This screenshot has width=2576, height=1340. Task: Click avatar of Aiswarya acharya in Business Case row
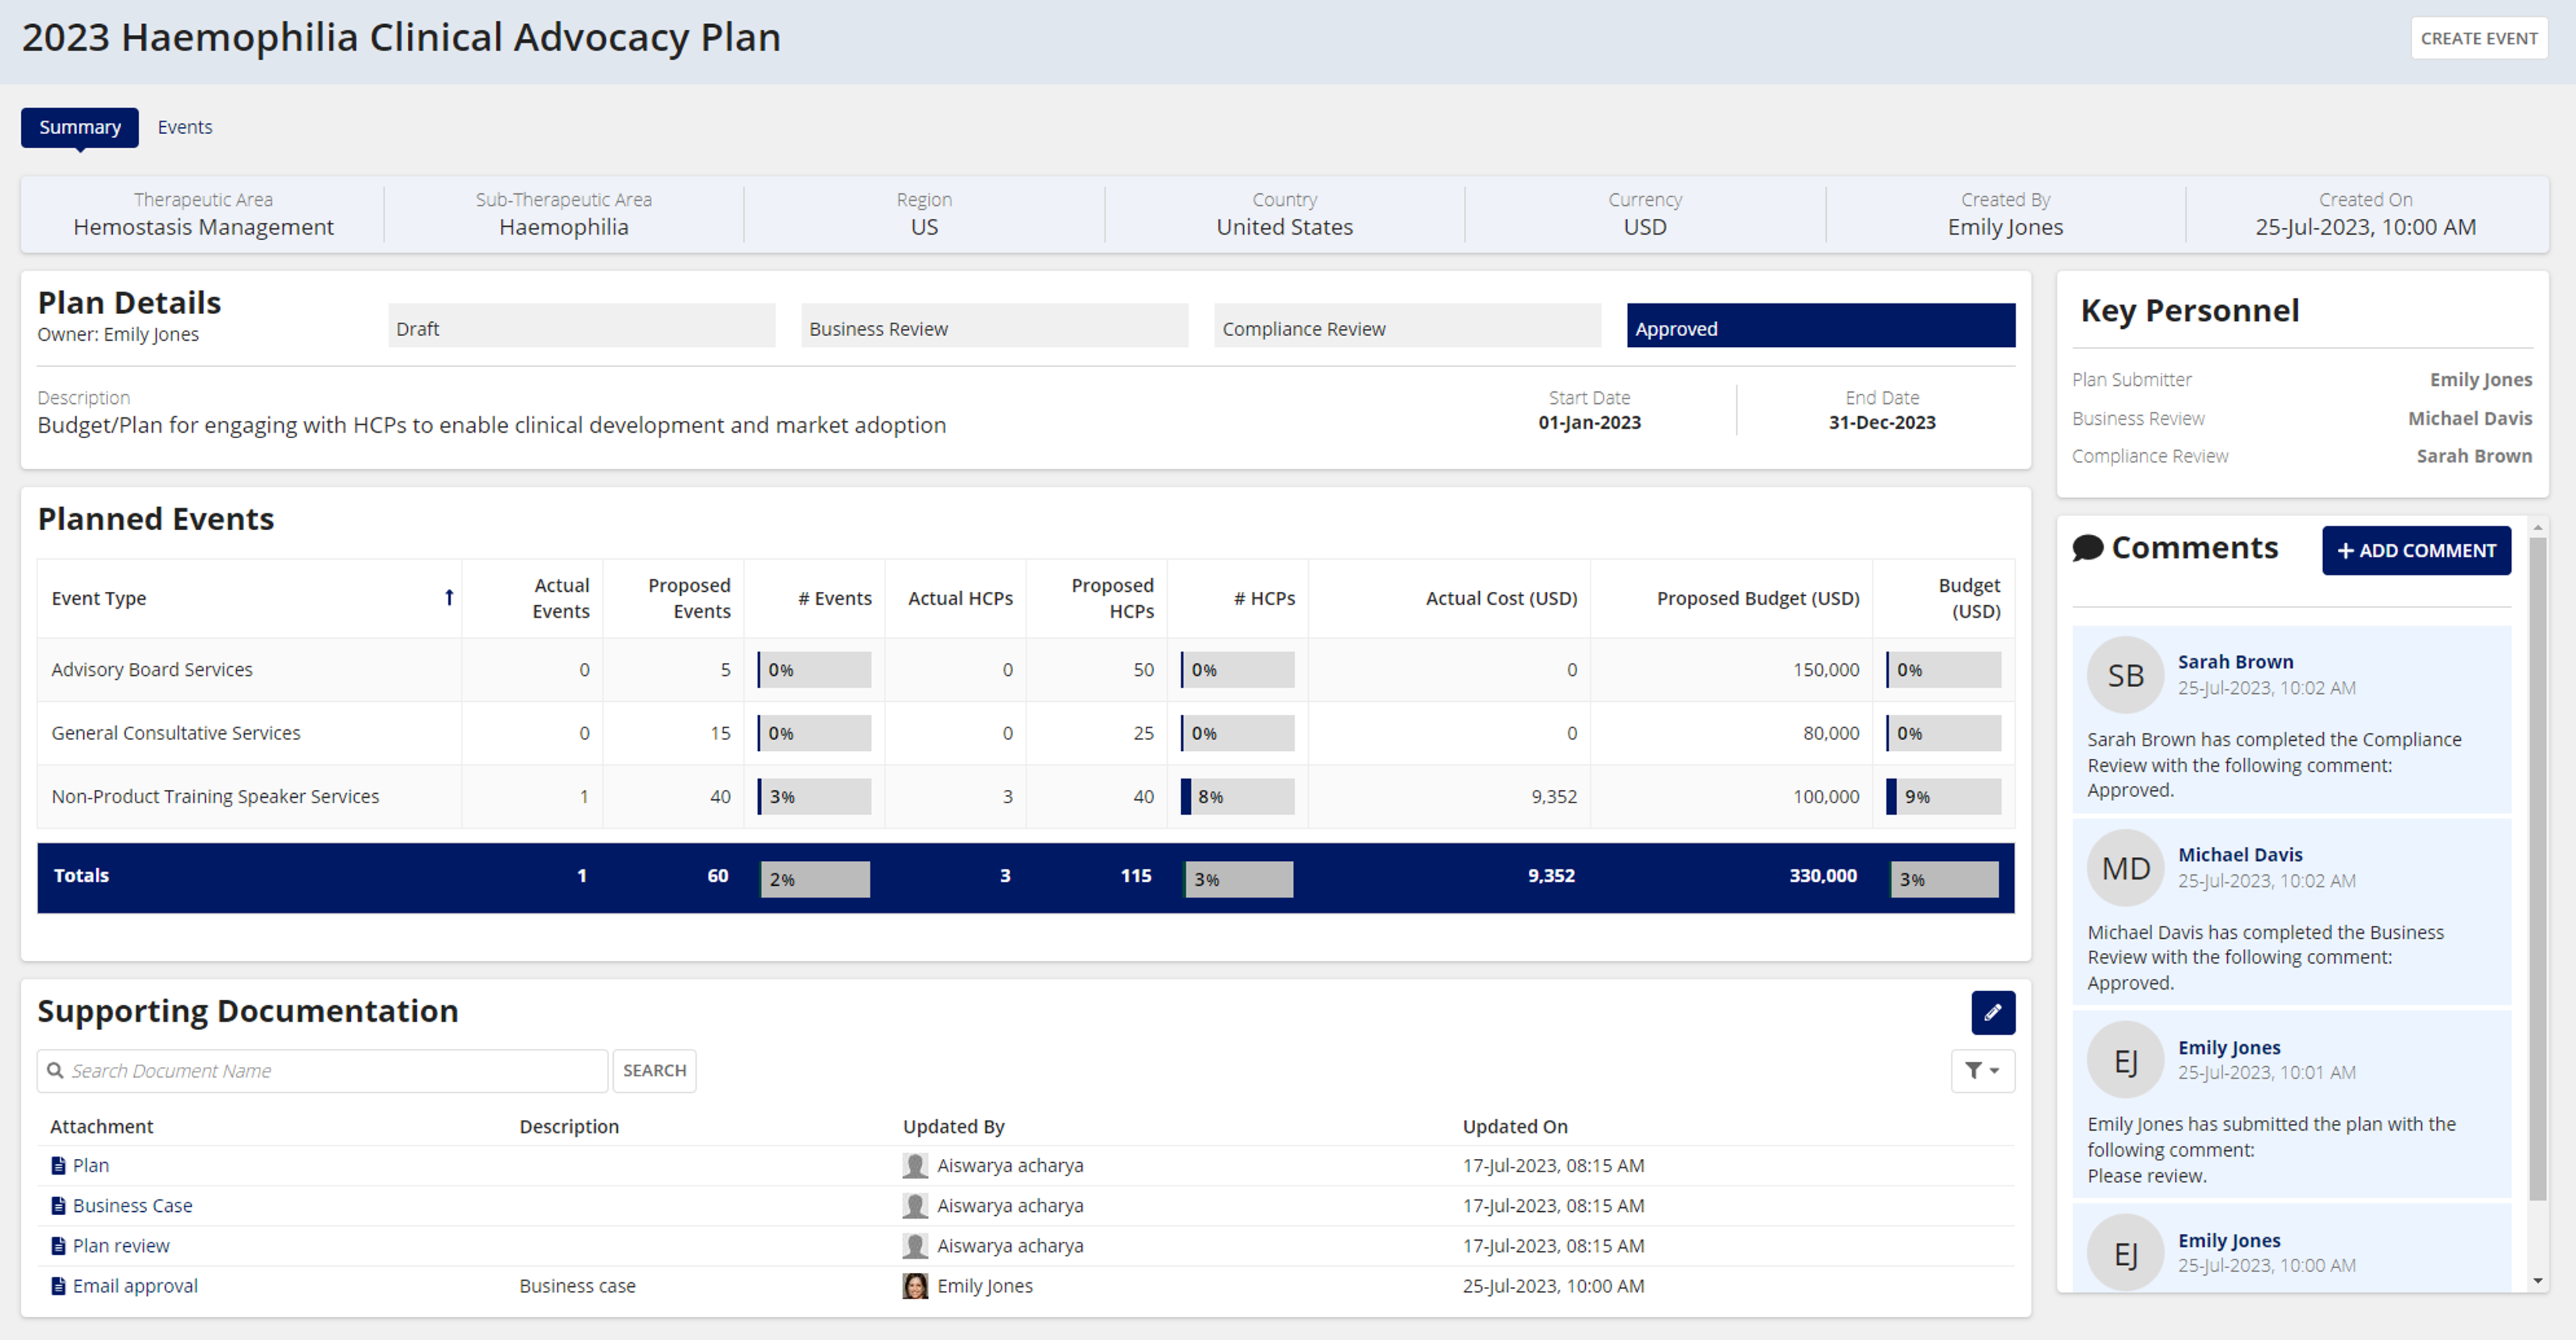pos(914,1205)
